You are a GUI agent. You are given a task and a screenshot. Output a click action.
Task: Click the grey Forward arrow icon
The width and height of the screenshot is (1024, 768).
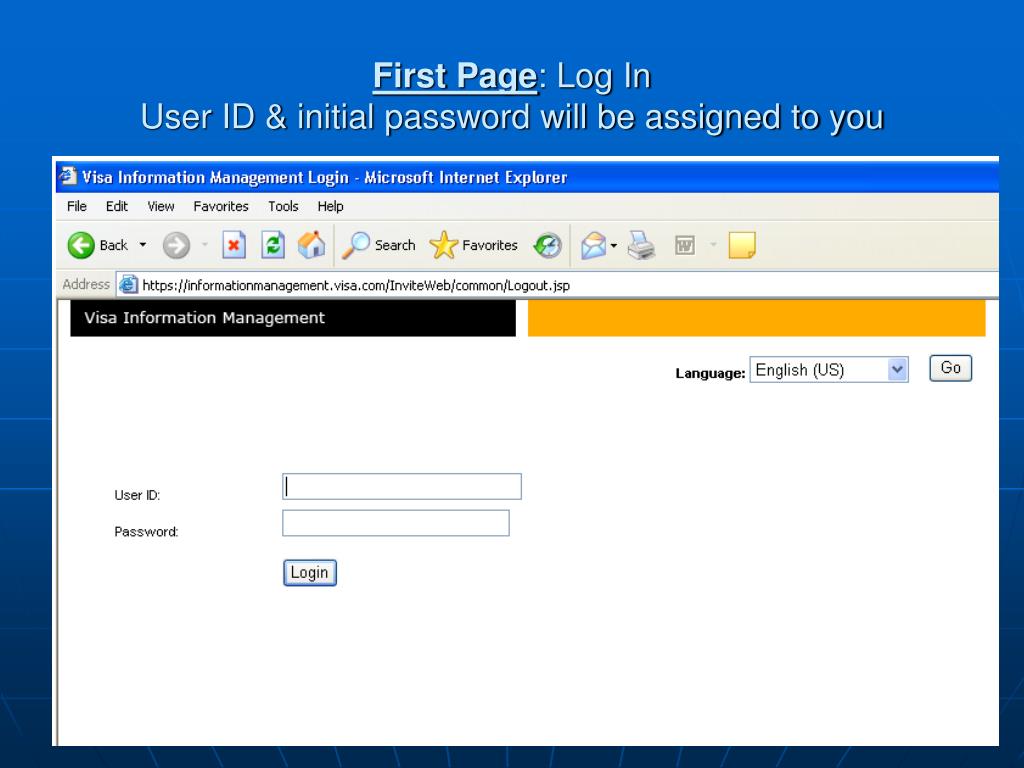tap(176, 246)
